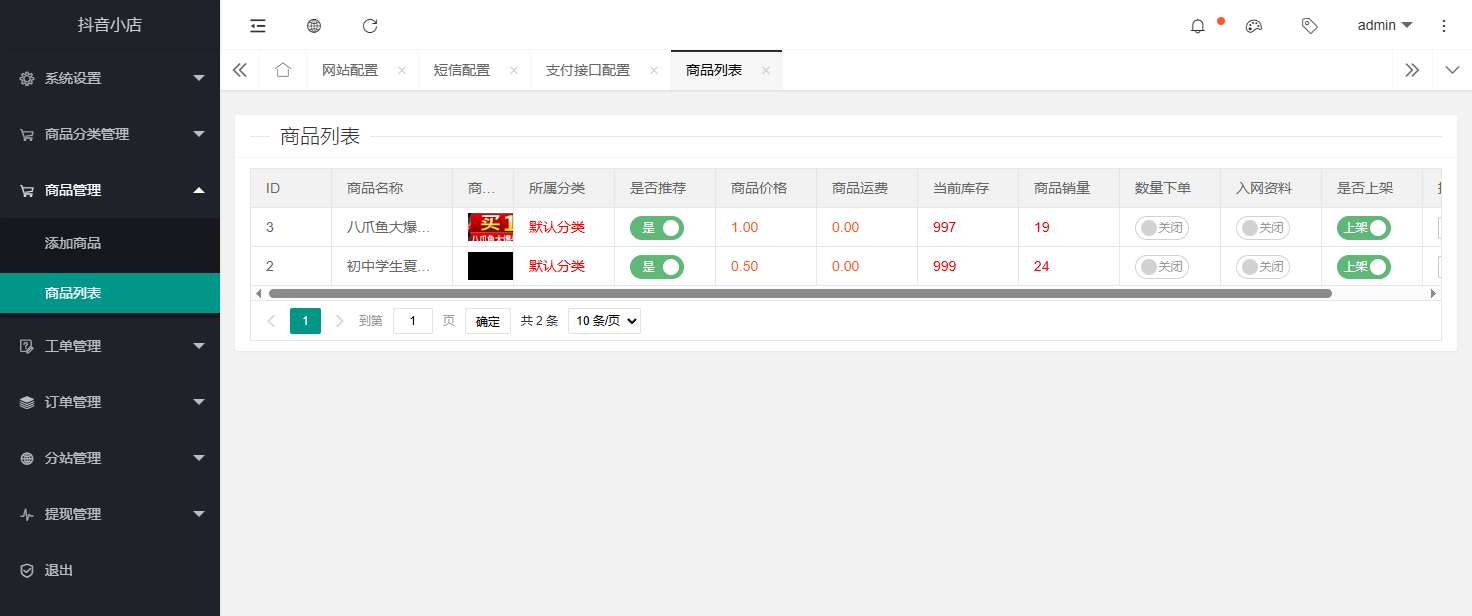Screen dimensions: 1472x616
Task: Open the website globe icon in the header
Action: [314, 26]
